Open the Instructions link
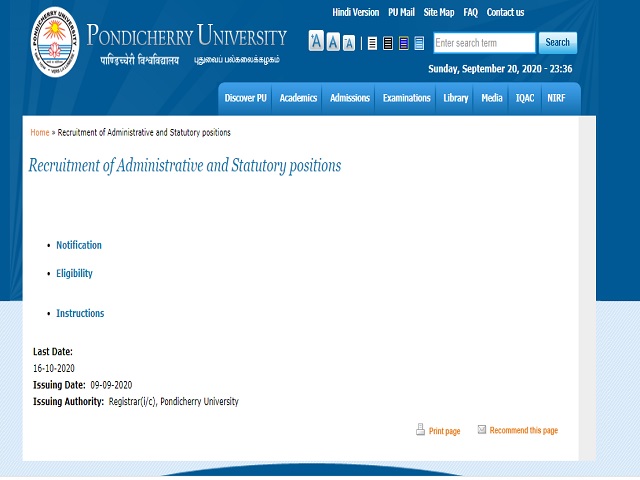The height and width of the screenshot is (480, 640). (x=80, y=313)
